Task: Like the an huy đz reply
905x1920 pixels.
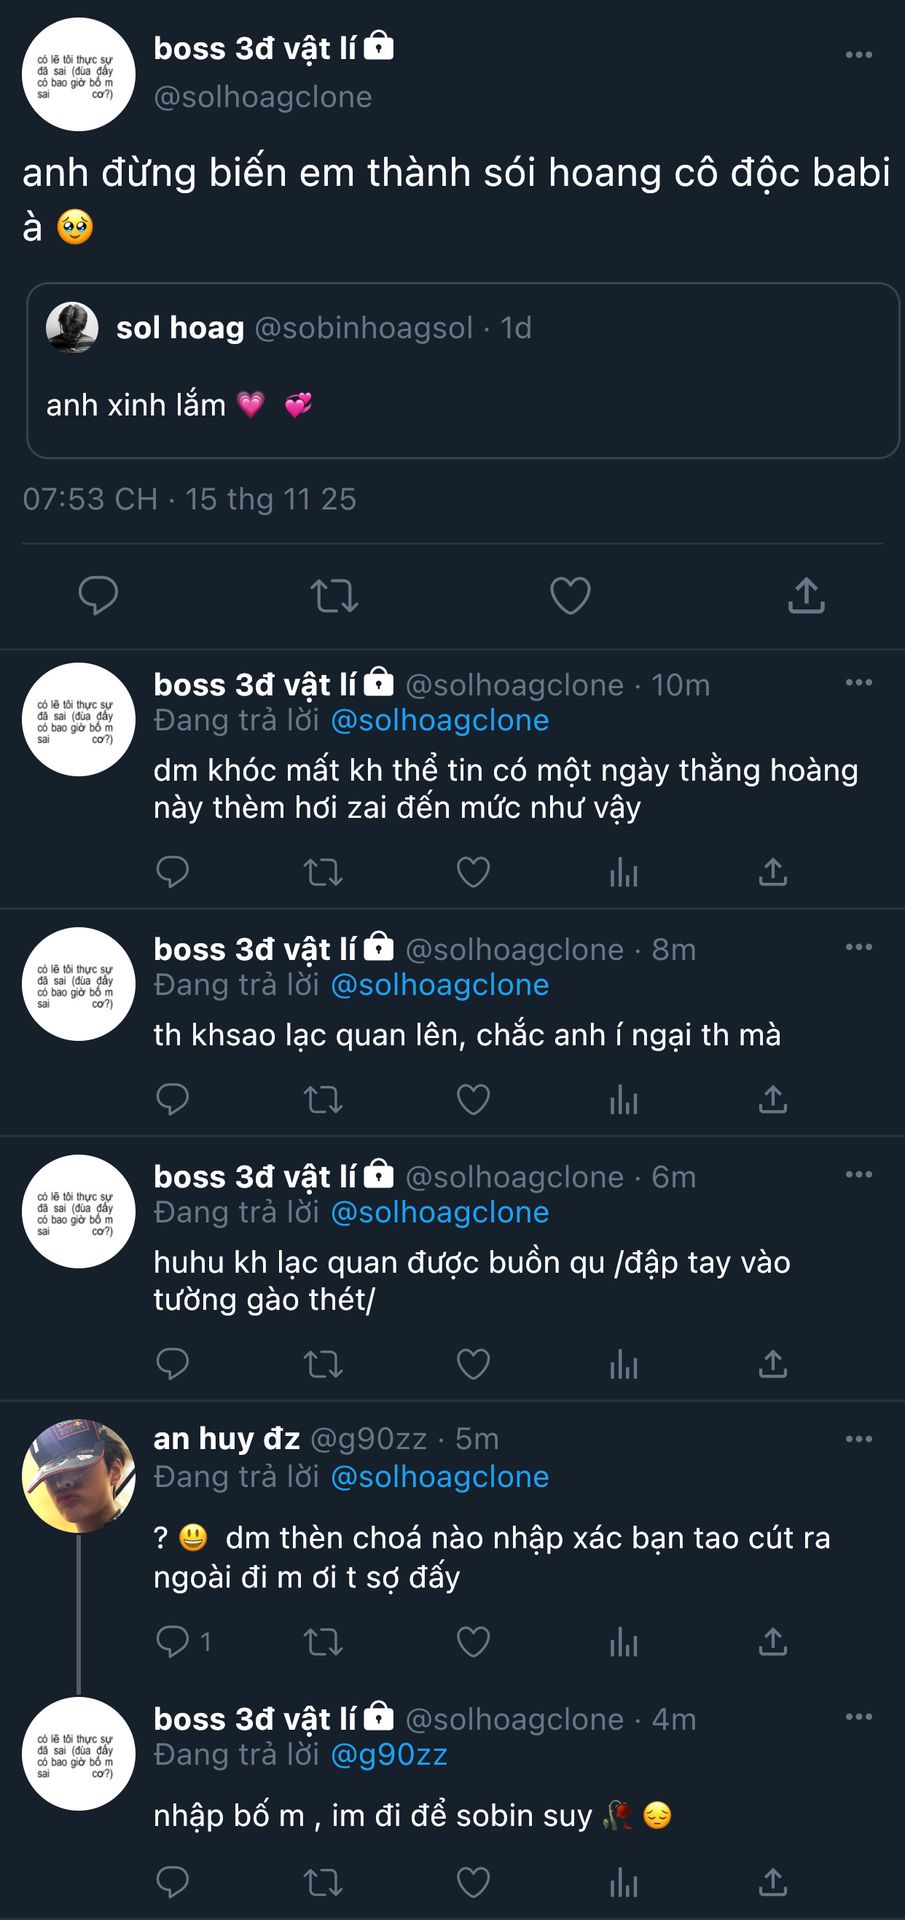Action: tap(473, 1641)
